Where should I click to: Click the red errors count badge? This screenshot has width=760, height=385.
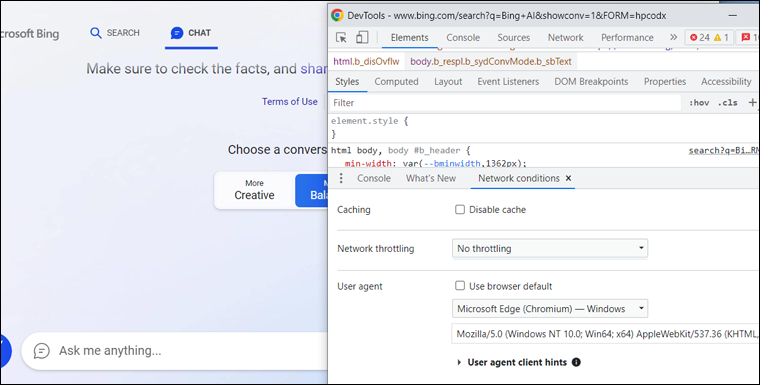tap(700, 37)
